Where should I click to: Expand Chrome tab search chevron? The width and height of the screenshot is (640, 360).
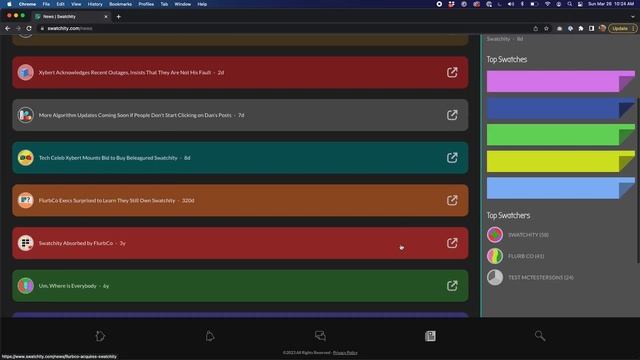coord(633,17)
